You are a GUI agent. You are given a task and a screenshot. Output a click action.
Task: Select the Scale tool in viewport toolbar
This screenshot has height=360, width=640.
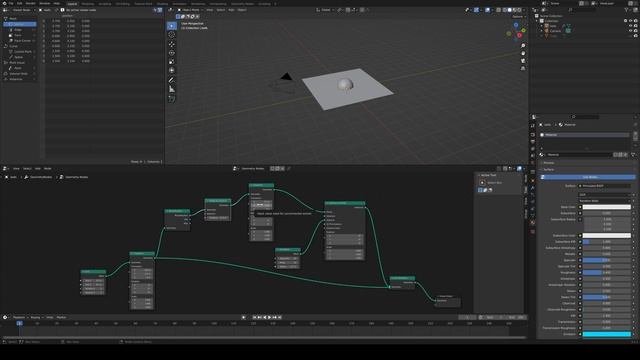[172, 62]
